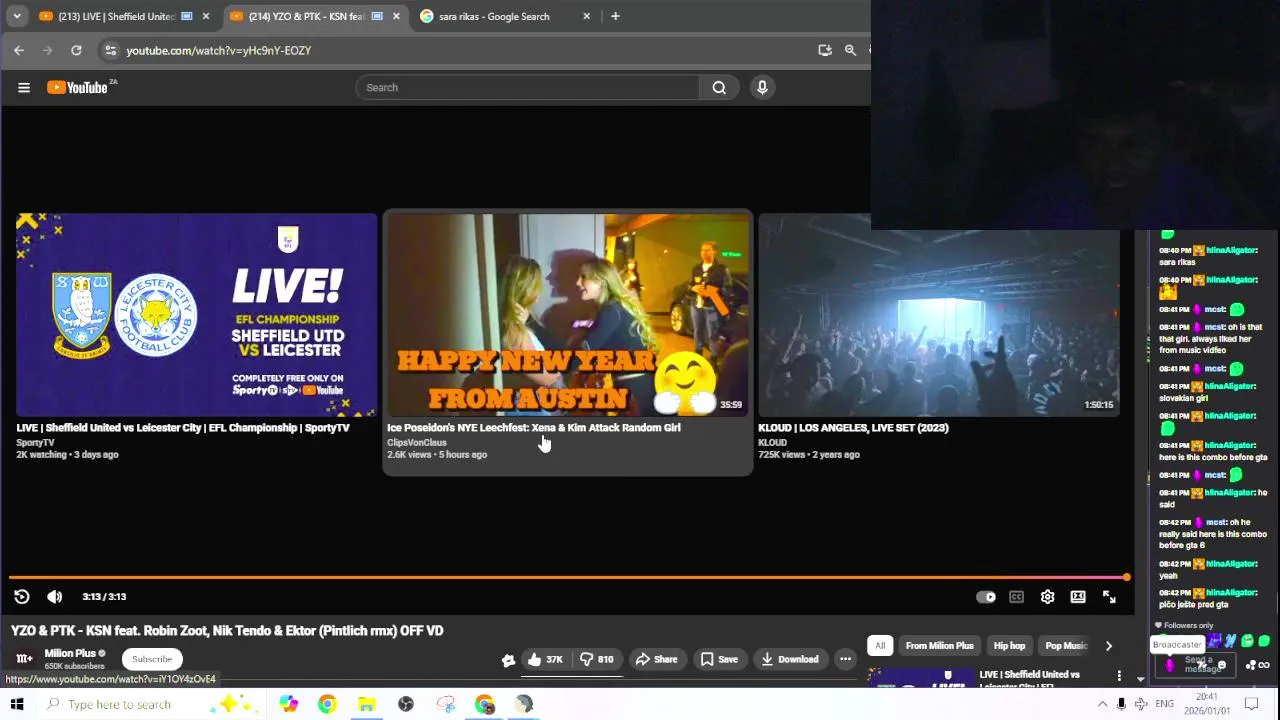Focus the YouTube search field
This screenshot has width=1280, height=720.
[528, 87]
